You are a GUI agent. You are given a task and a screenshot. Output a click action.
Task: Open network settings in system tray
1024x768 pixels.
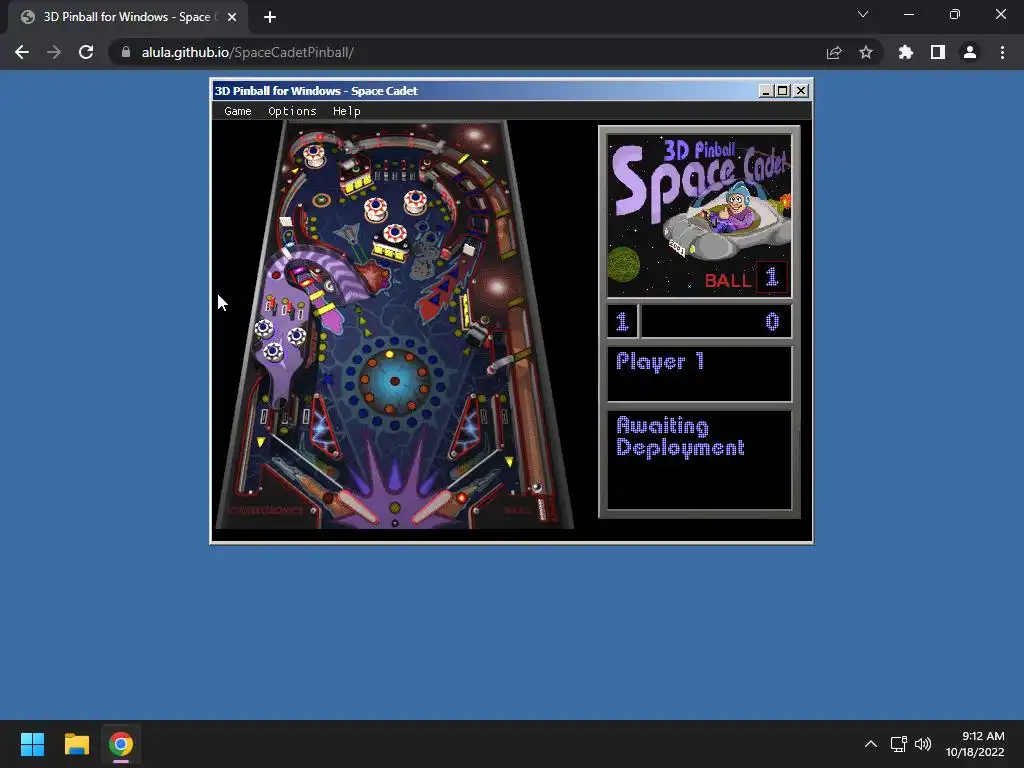pyautogui.click(x=899, y=744)
